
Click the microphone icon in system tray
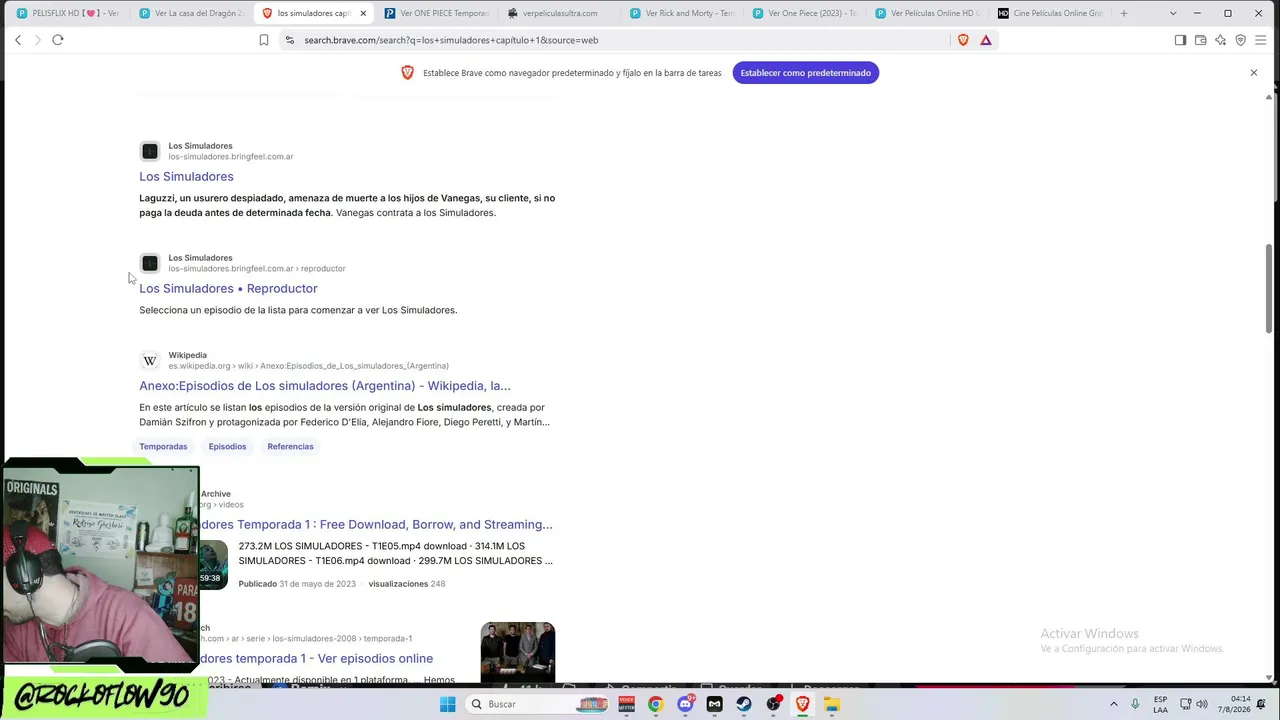point(1137,704)
